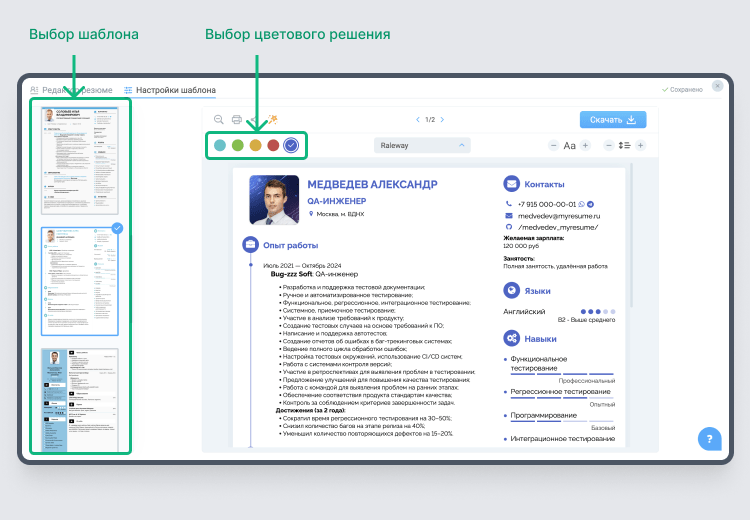Switch to Редактор резюме tab
The height and width of the screenshot is (520, 750).
[71, 90]
